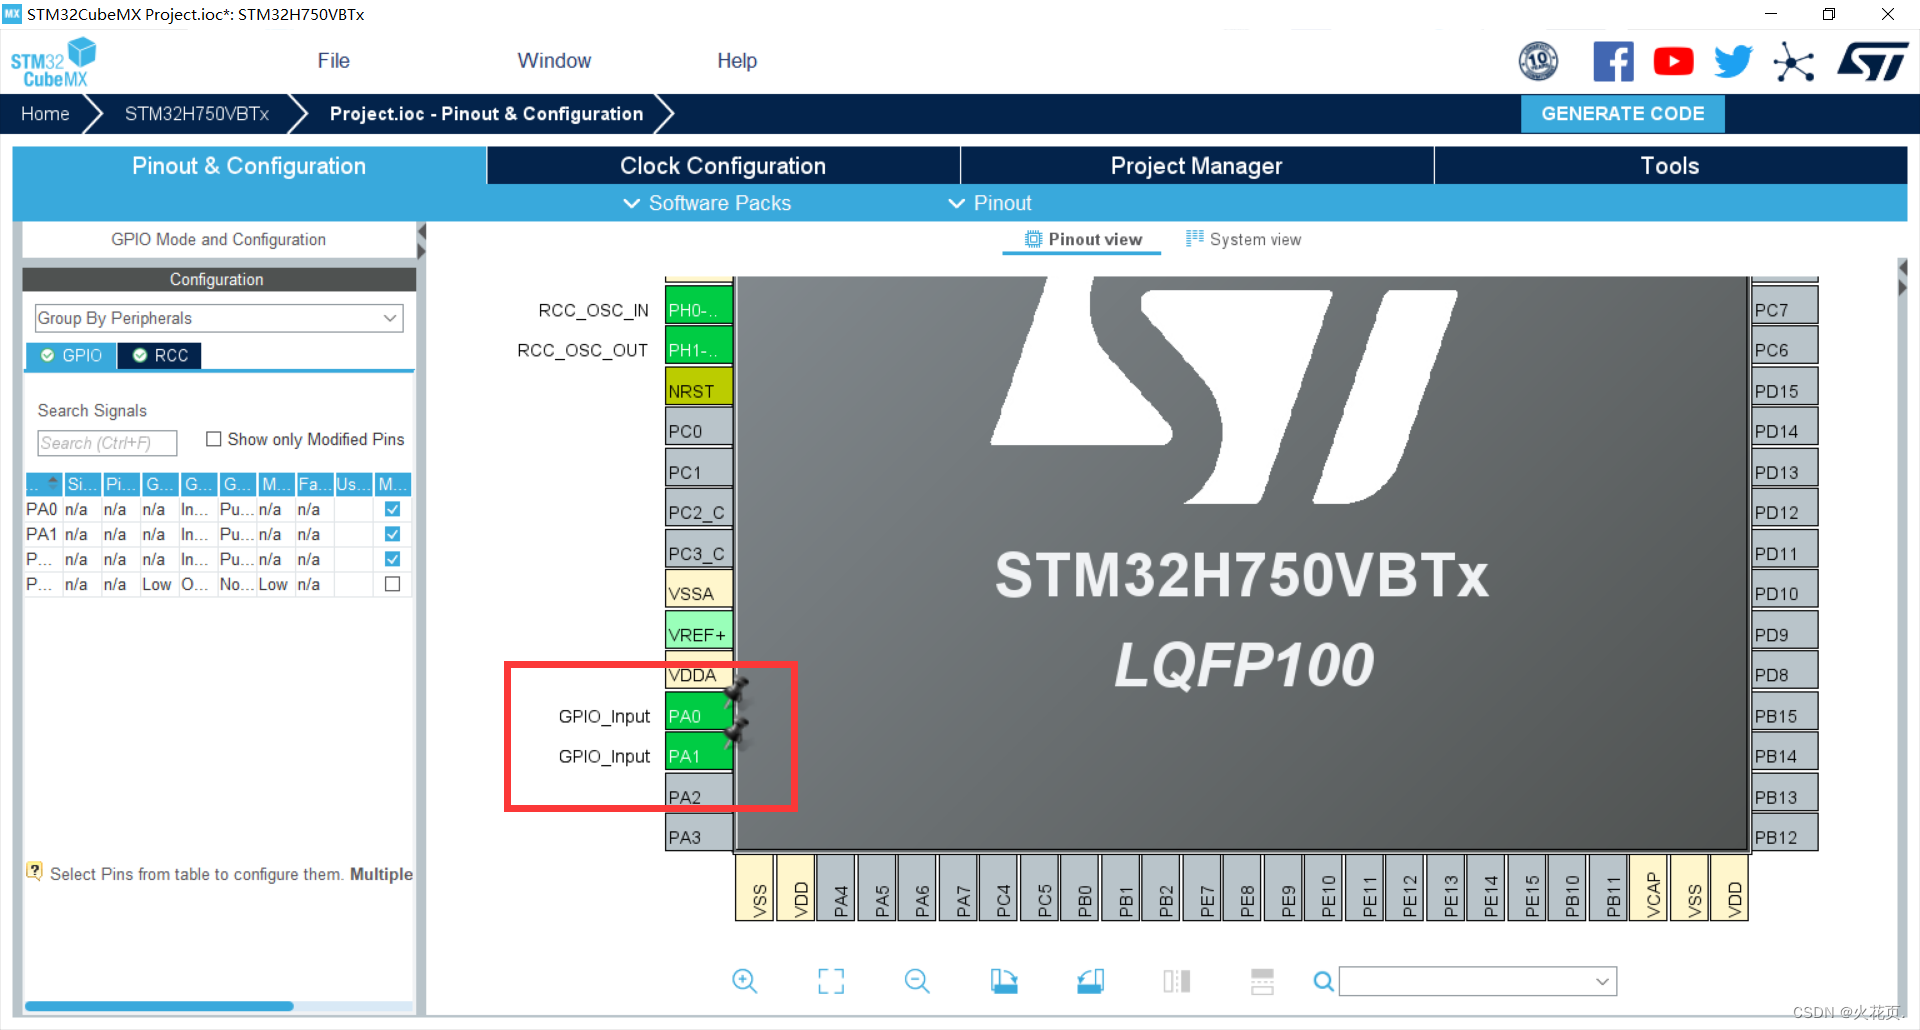Image resolution: width=1920 pixels, height=1030 pixels.
Task: Click the ST community network icon
Action: tap(1793, 62)
